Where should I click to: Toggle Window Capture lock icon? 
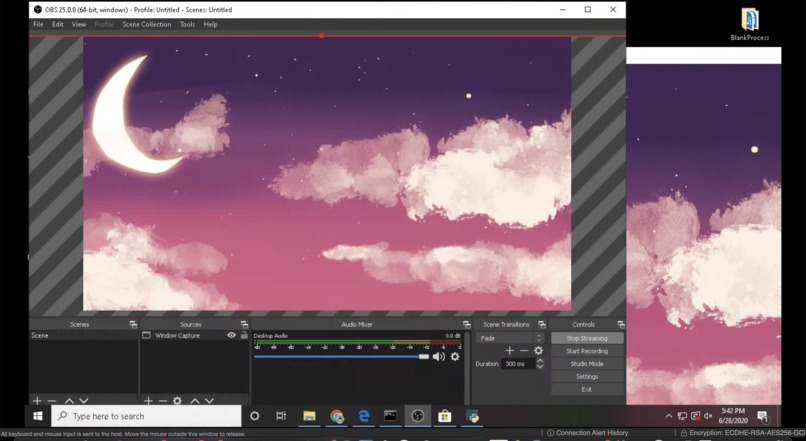(x=244, y=335)
